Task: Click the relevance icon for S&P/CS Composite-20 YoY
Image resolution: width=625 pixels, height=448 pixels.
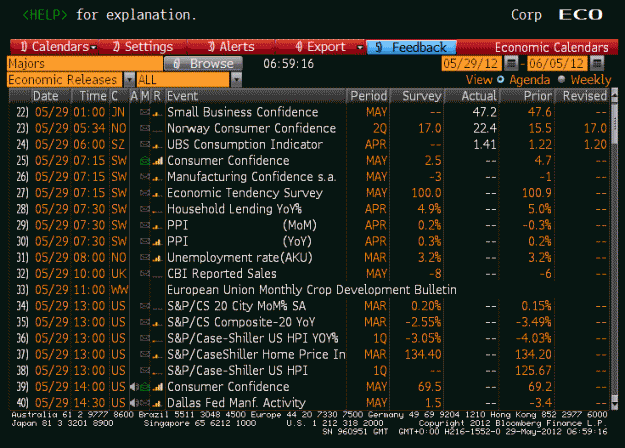Action: [157, 323]
